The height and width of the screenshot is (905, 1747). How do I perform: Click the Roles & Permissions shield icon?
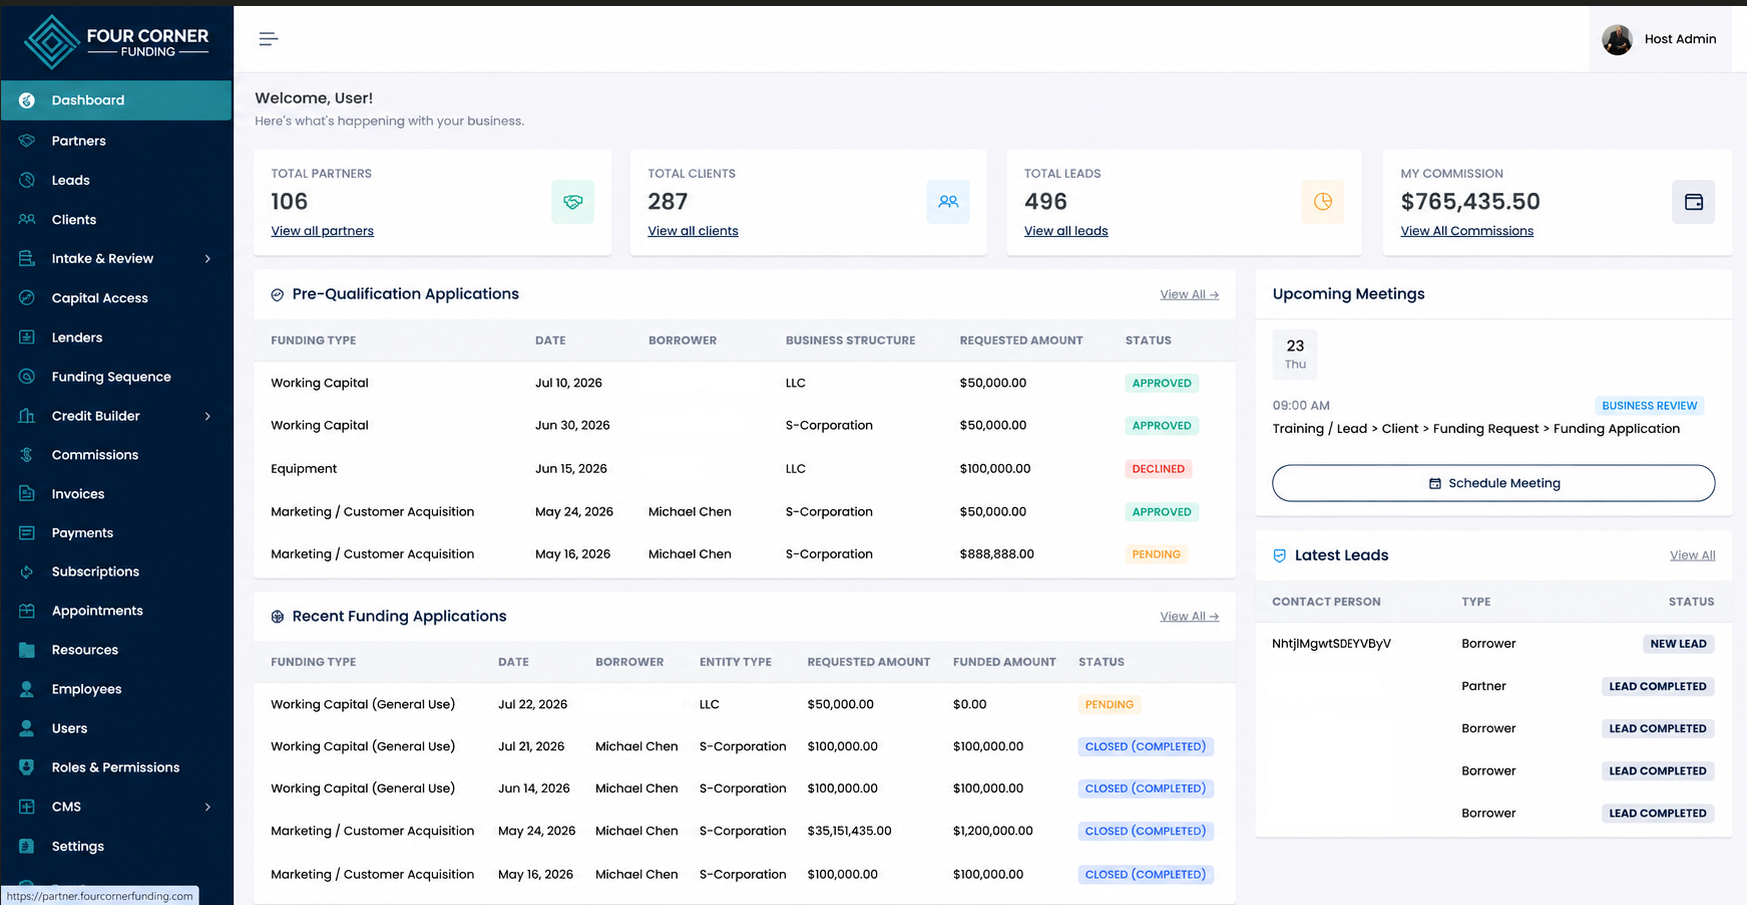[x=27, y=767]
